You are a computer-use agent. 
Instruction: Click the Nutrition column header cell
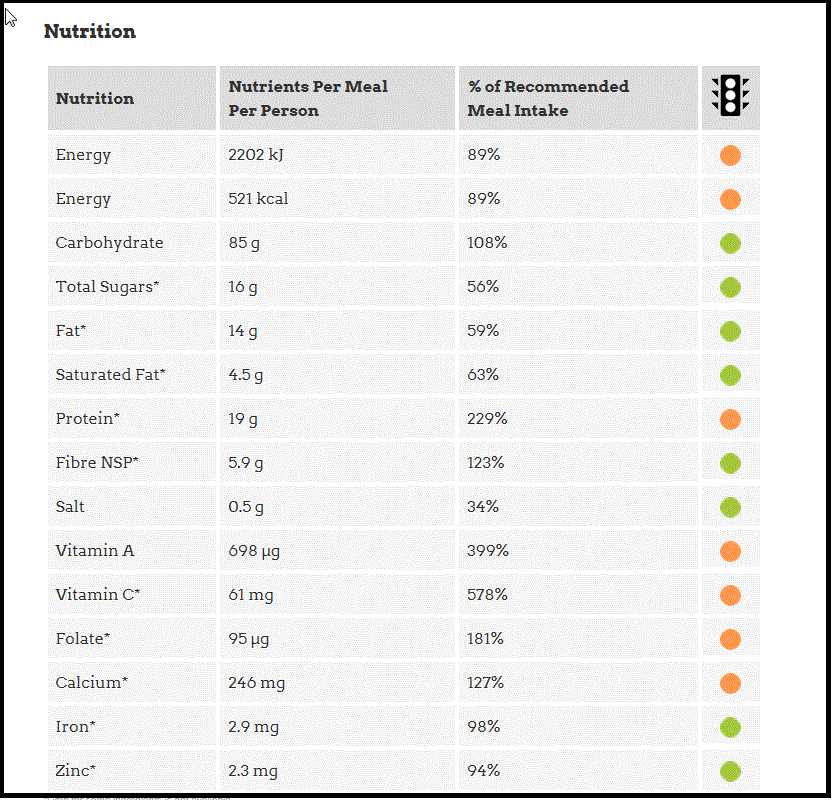pos(95,98)
